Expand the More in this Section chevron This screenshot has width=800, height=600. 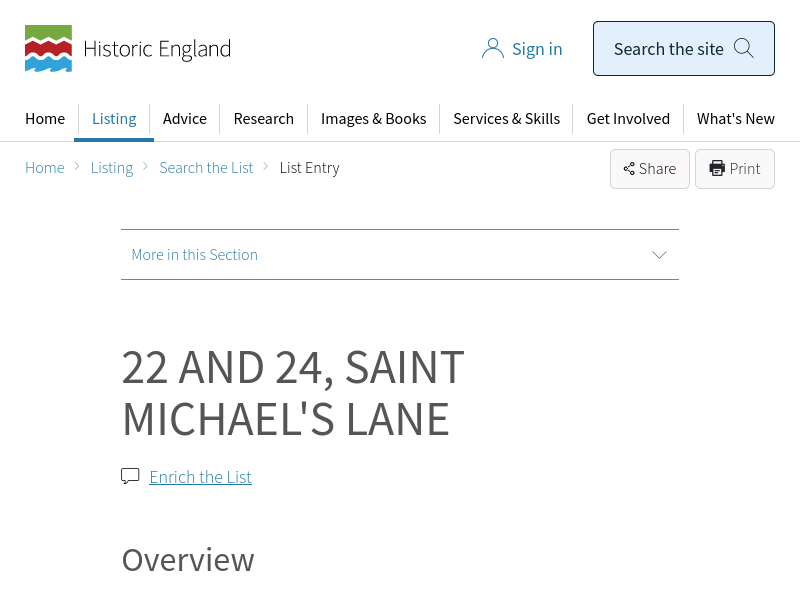click(659, 255)
